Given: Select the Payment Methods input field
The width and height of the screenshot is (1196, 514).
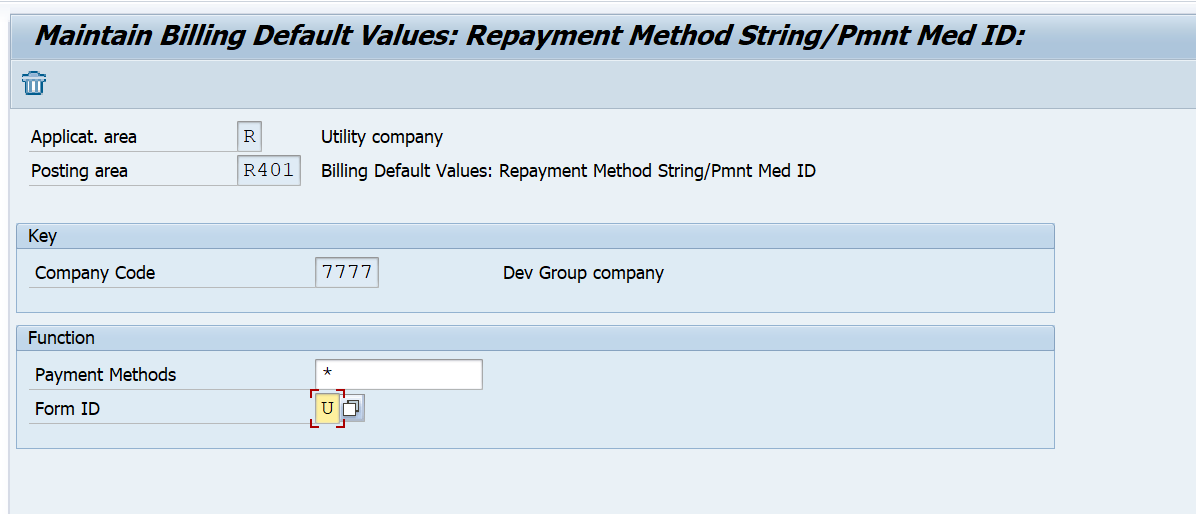Looking at the screenshot, I should (398, 374).
